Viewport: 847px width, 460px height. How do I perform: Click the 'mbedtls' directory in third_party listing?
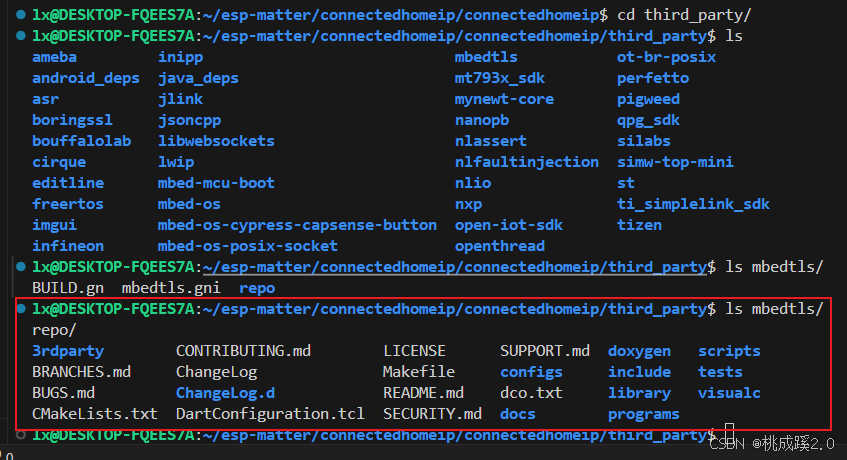486,57
